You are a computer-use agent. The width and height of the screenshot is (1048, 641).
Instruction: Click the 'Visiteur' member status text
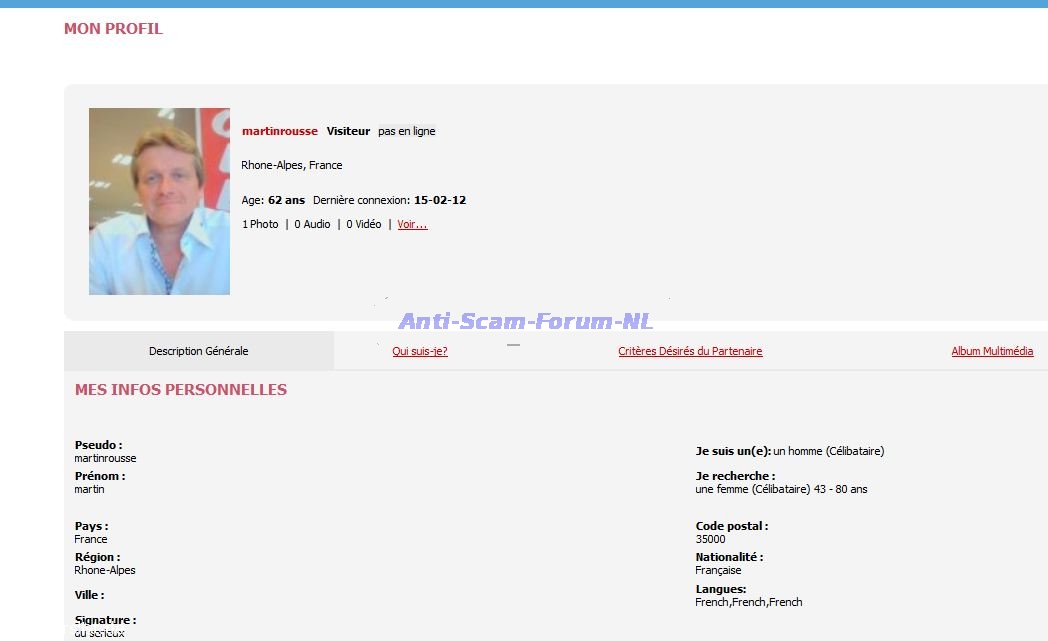(348, 131)
